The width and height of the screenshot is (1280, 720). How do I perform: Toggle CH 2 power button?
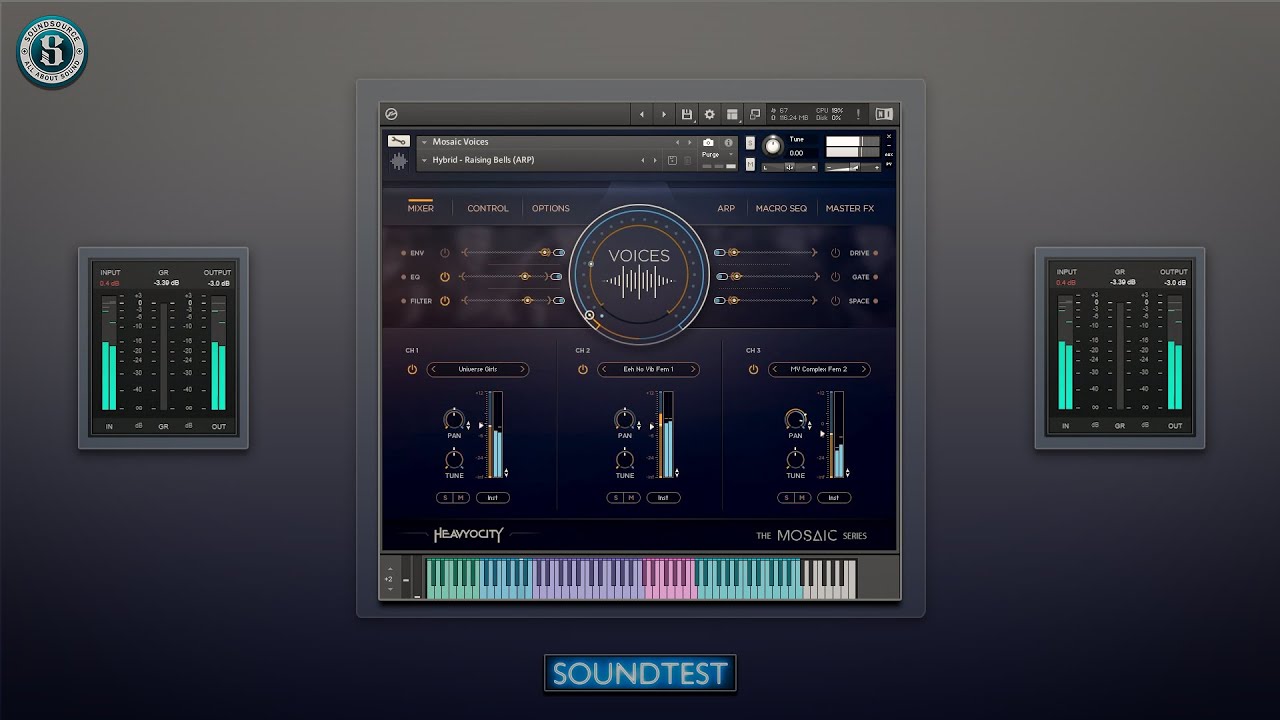click(x=583, y=369)
